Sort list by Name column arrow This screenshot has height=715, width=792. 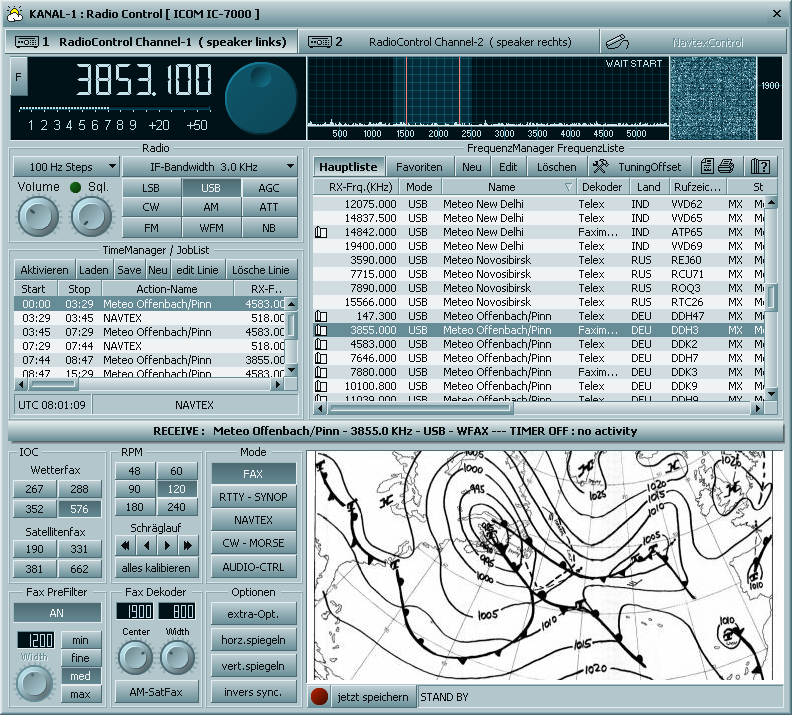tap(569, 187)
